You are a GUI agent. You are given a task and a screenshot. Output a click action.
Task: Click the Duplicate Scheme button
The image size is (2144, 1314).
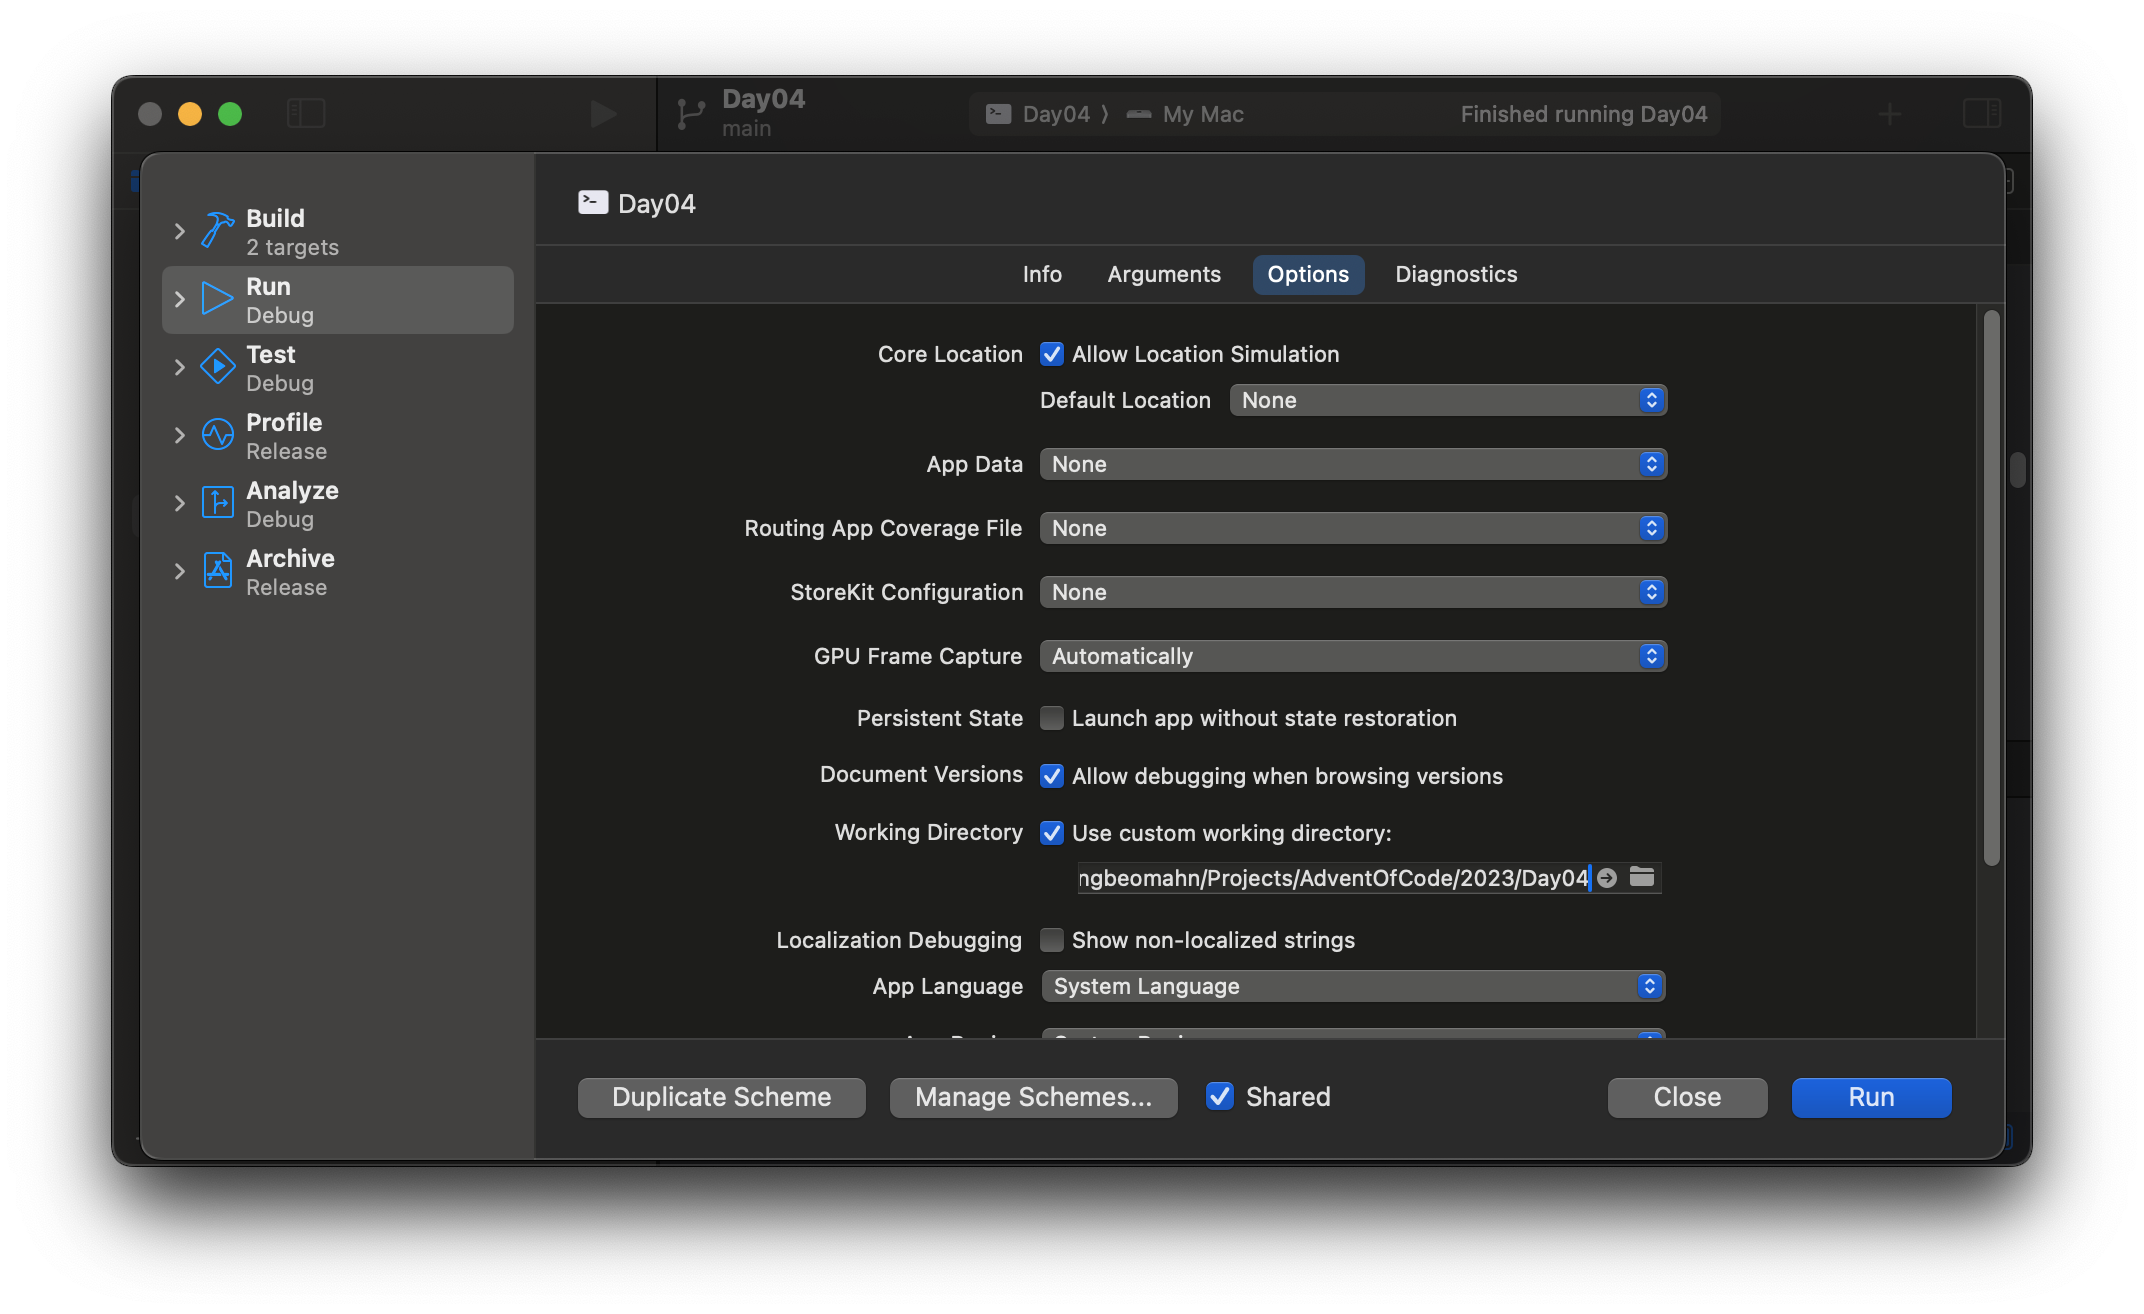click(721, 1097)
